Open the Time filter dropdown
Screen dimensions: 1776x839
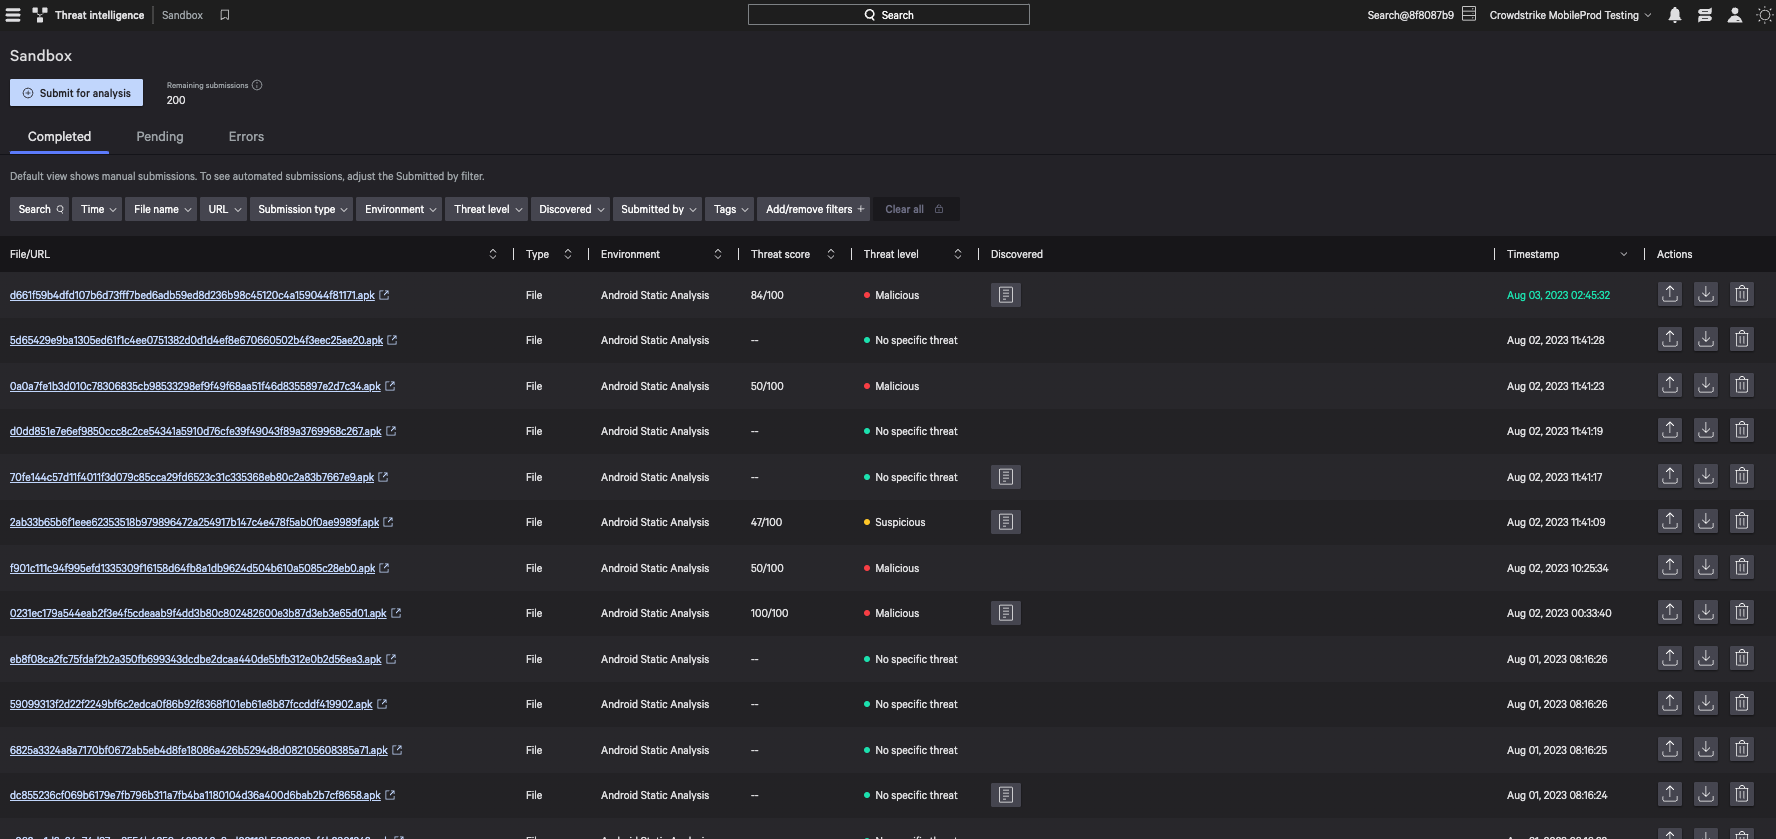[x=97, y=209]
